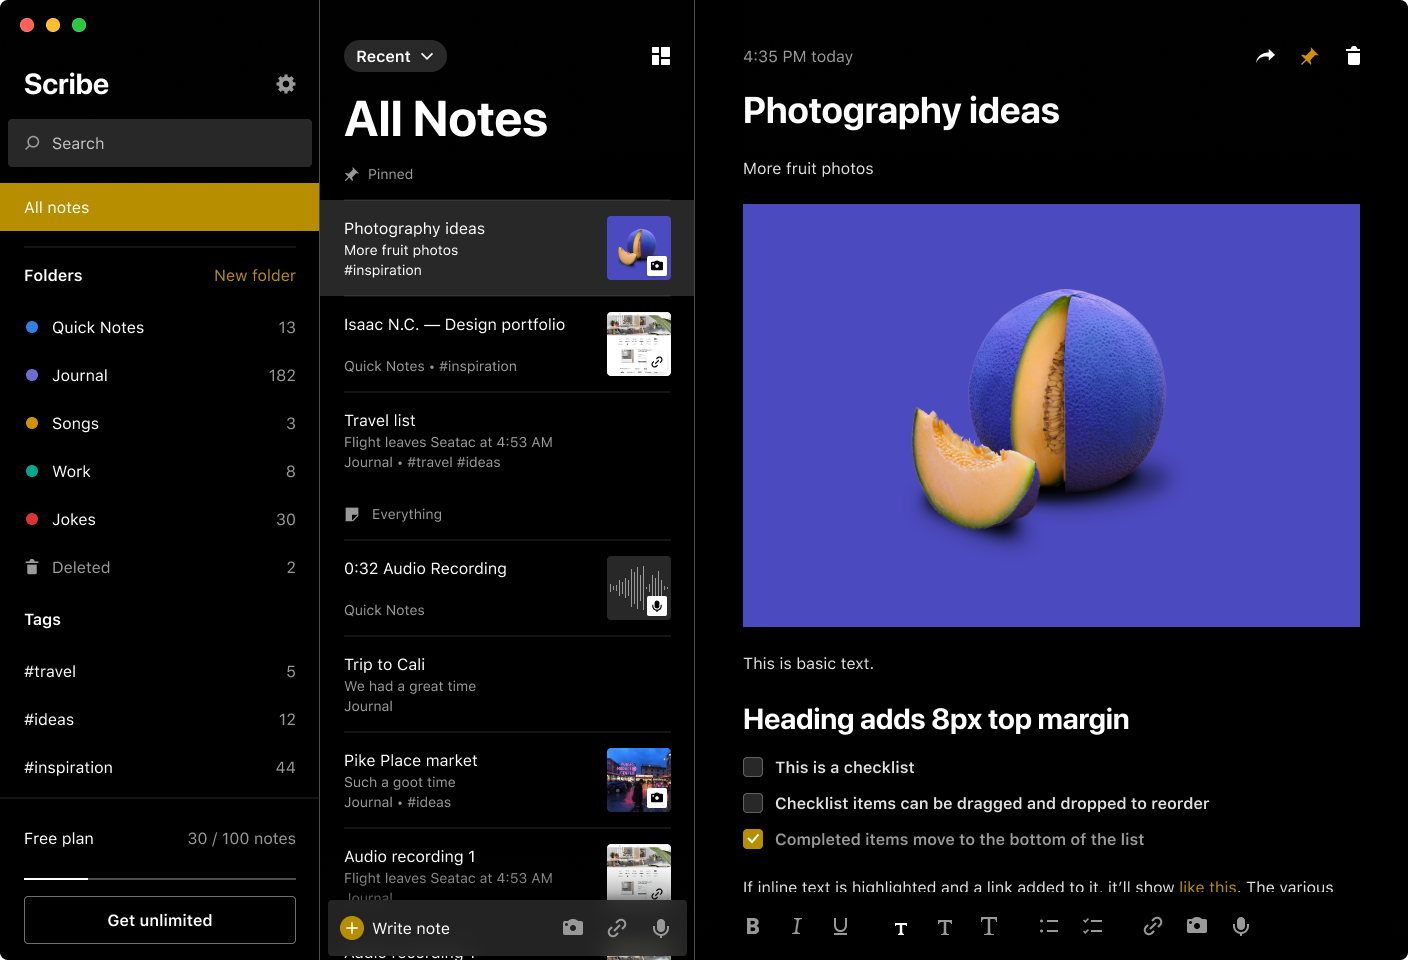Apply underline formatting in editor toolbar

click(x=841, y=926)
